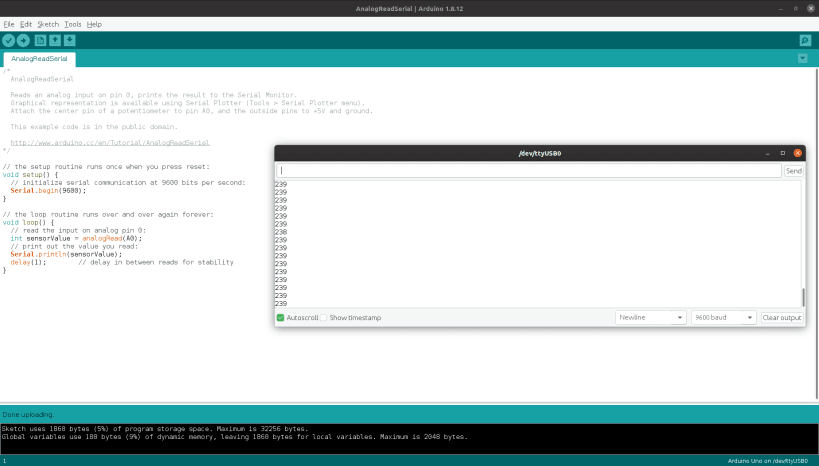The height and width of the screenshot is (466, 819).
Task: Click the Clear output button
Action: click(x=781, y=318)
